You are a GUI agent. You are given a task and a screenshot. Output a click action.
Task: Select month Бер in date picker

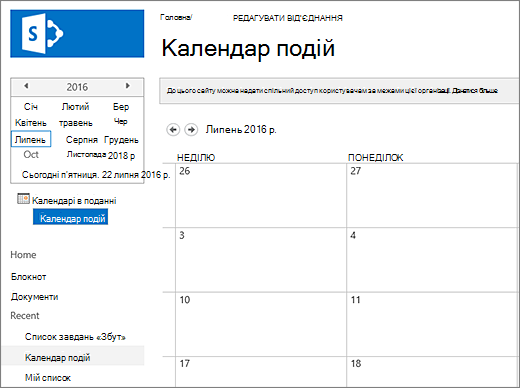pos(121,107)
